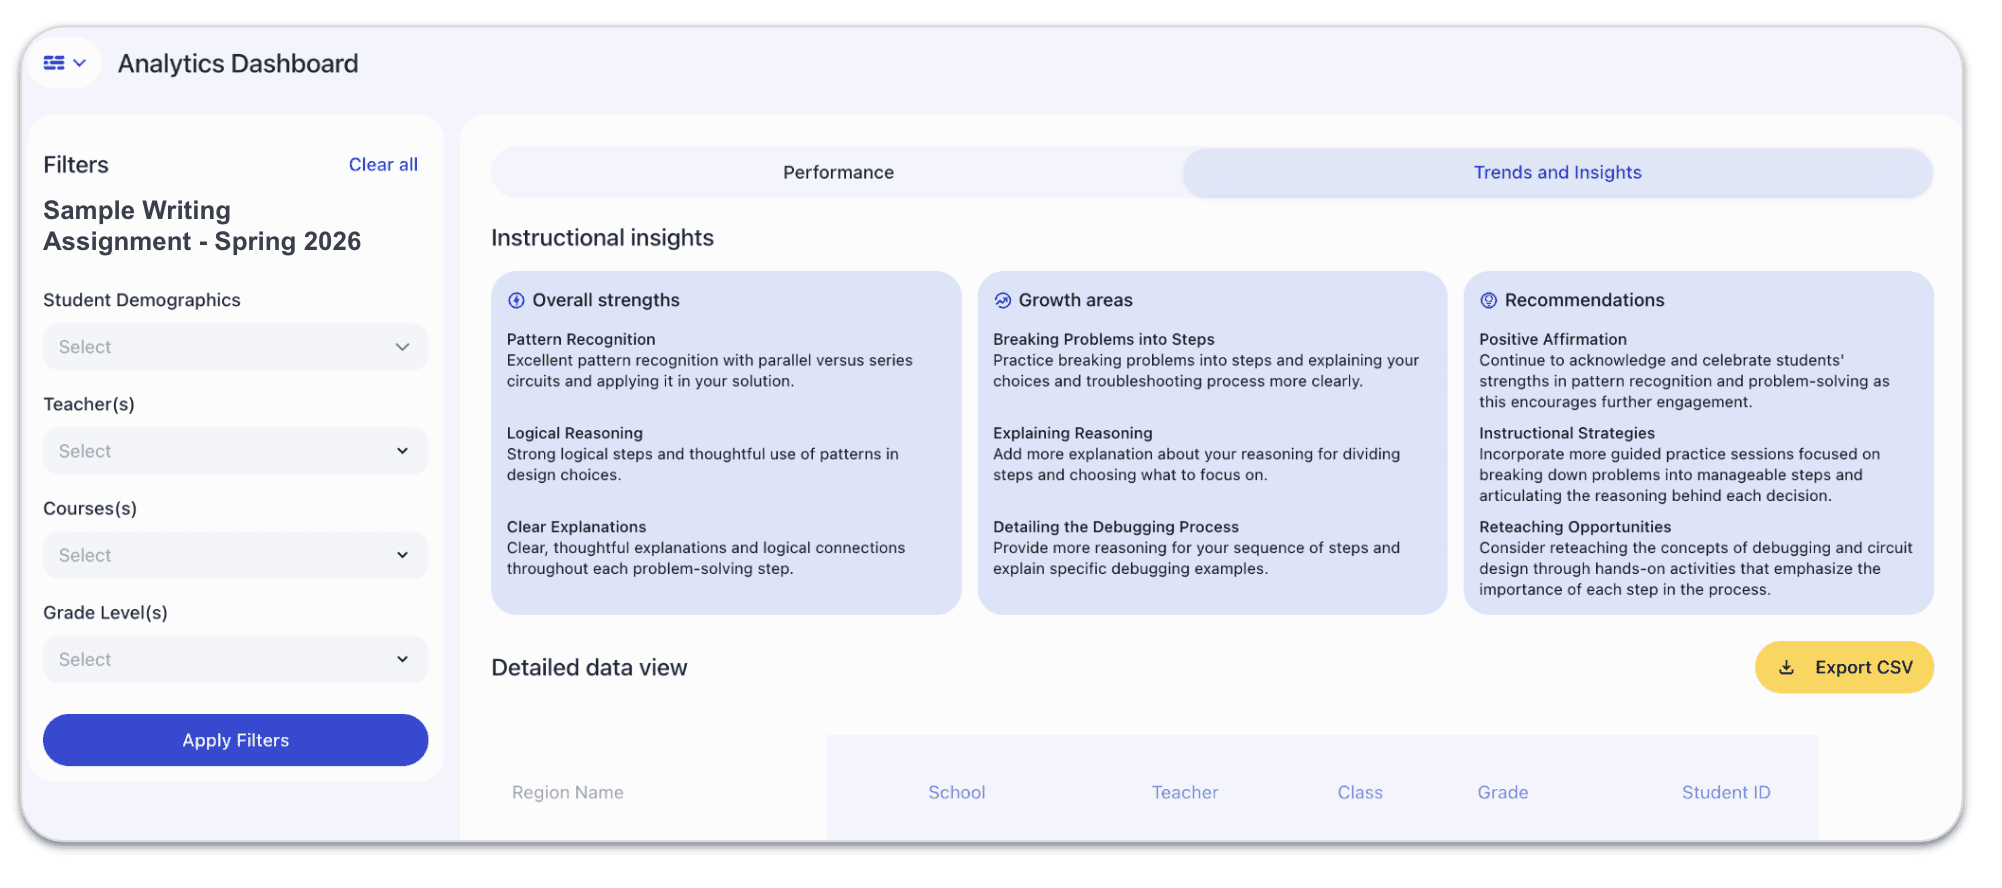Click the Student ID column header

tap(1725, 792)
